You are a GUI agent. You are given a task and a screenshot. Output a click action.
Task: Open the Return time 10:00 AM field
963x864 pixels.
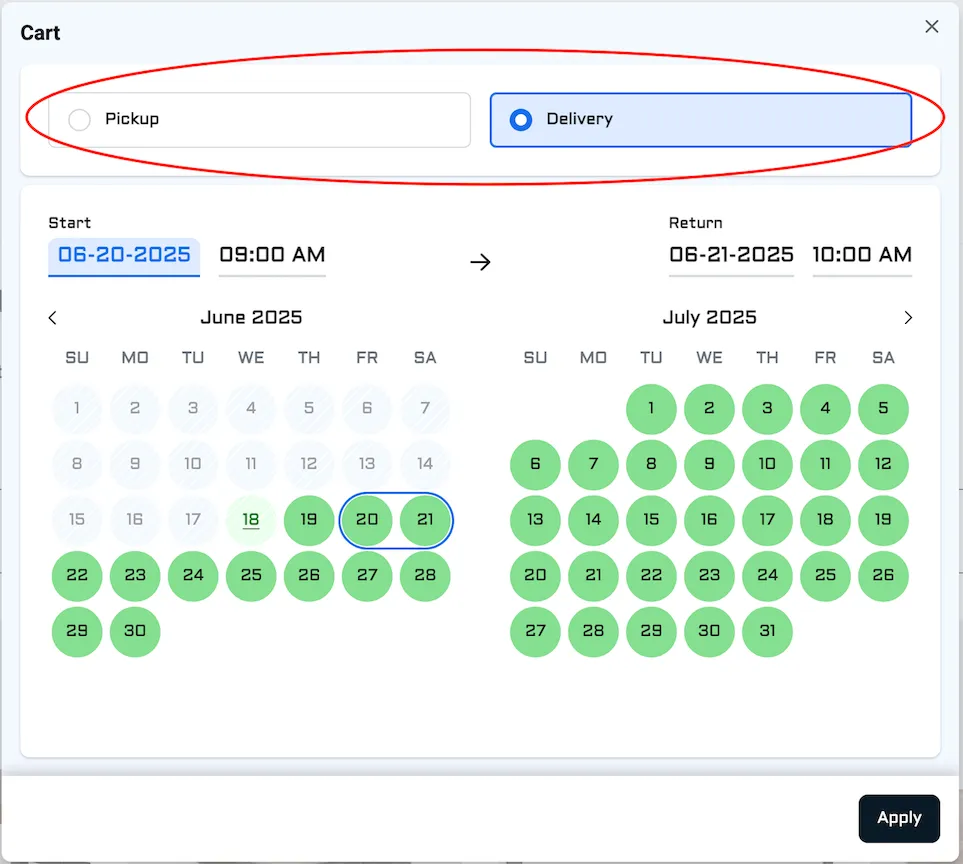click(x=862, y=255)
